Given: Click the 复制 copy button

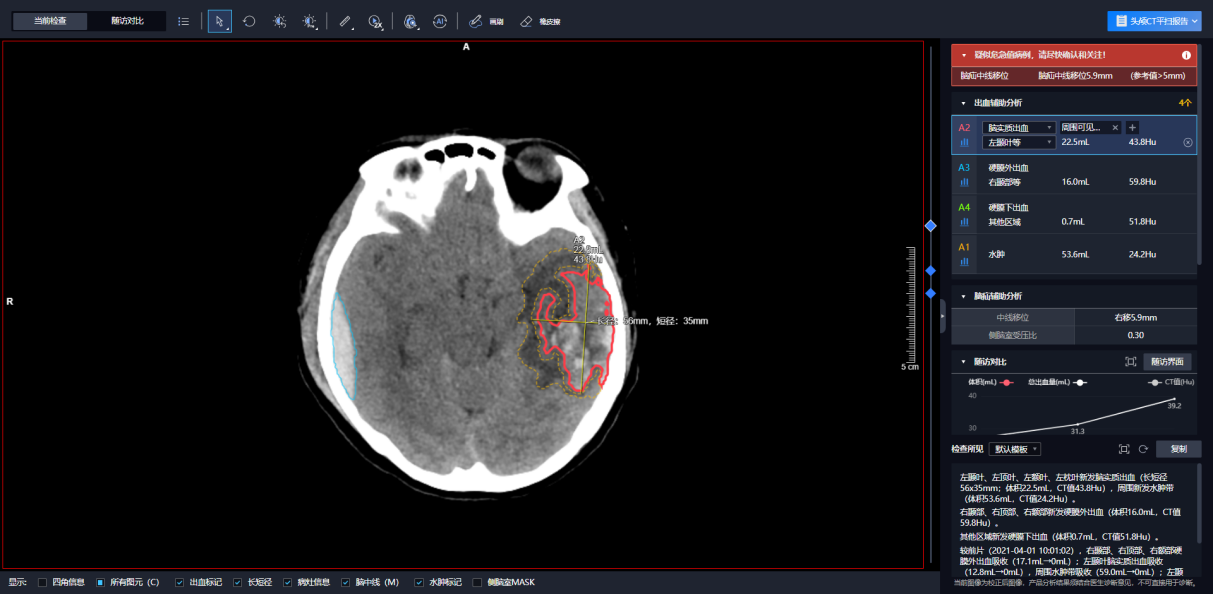Looking at the screenshot, I should (1178, 449).
